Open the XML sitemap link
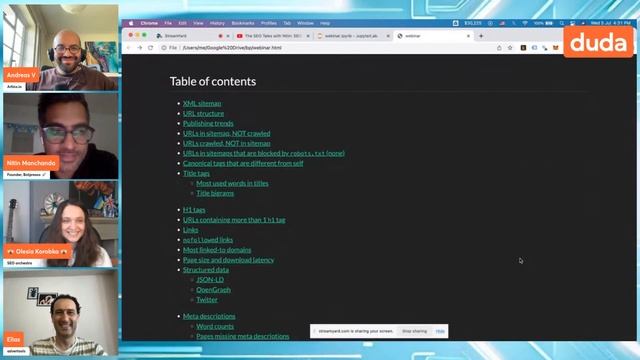Image resolution: width=640 pixels, height=360 pixels. [202, 104]
